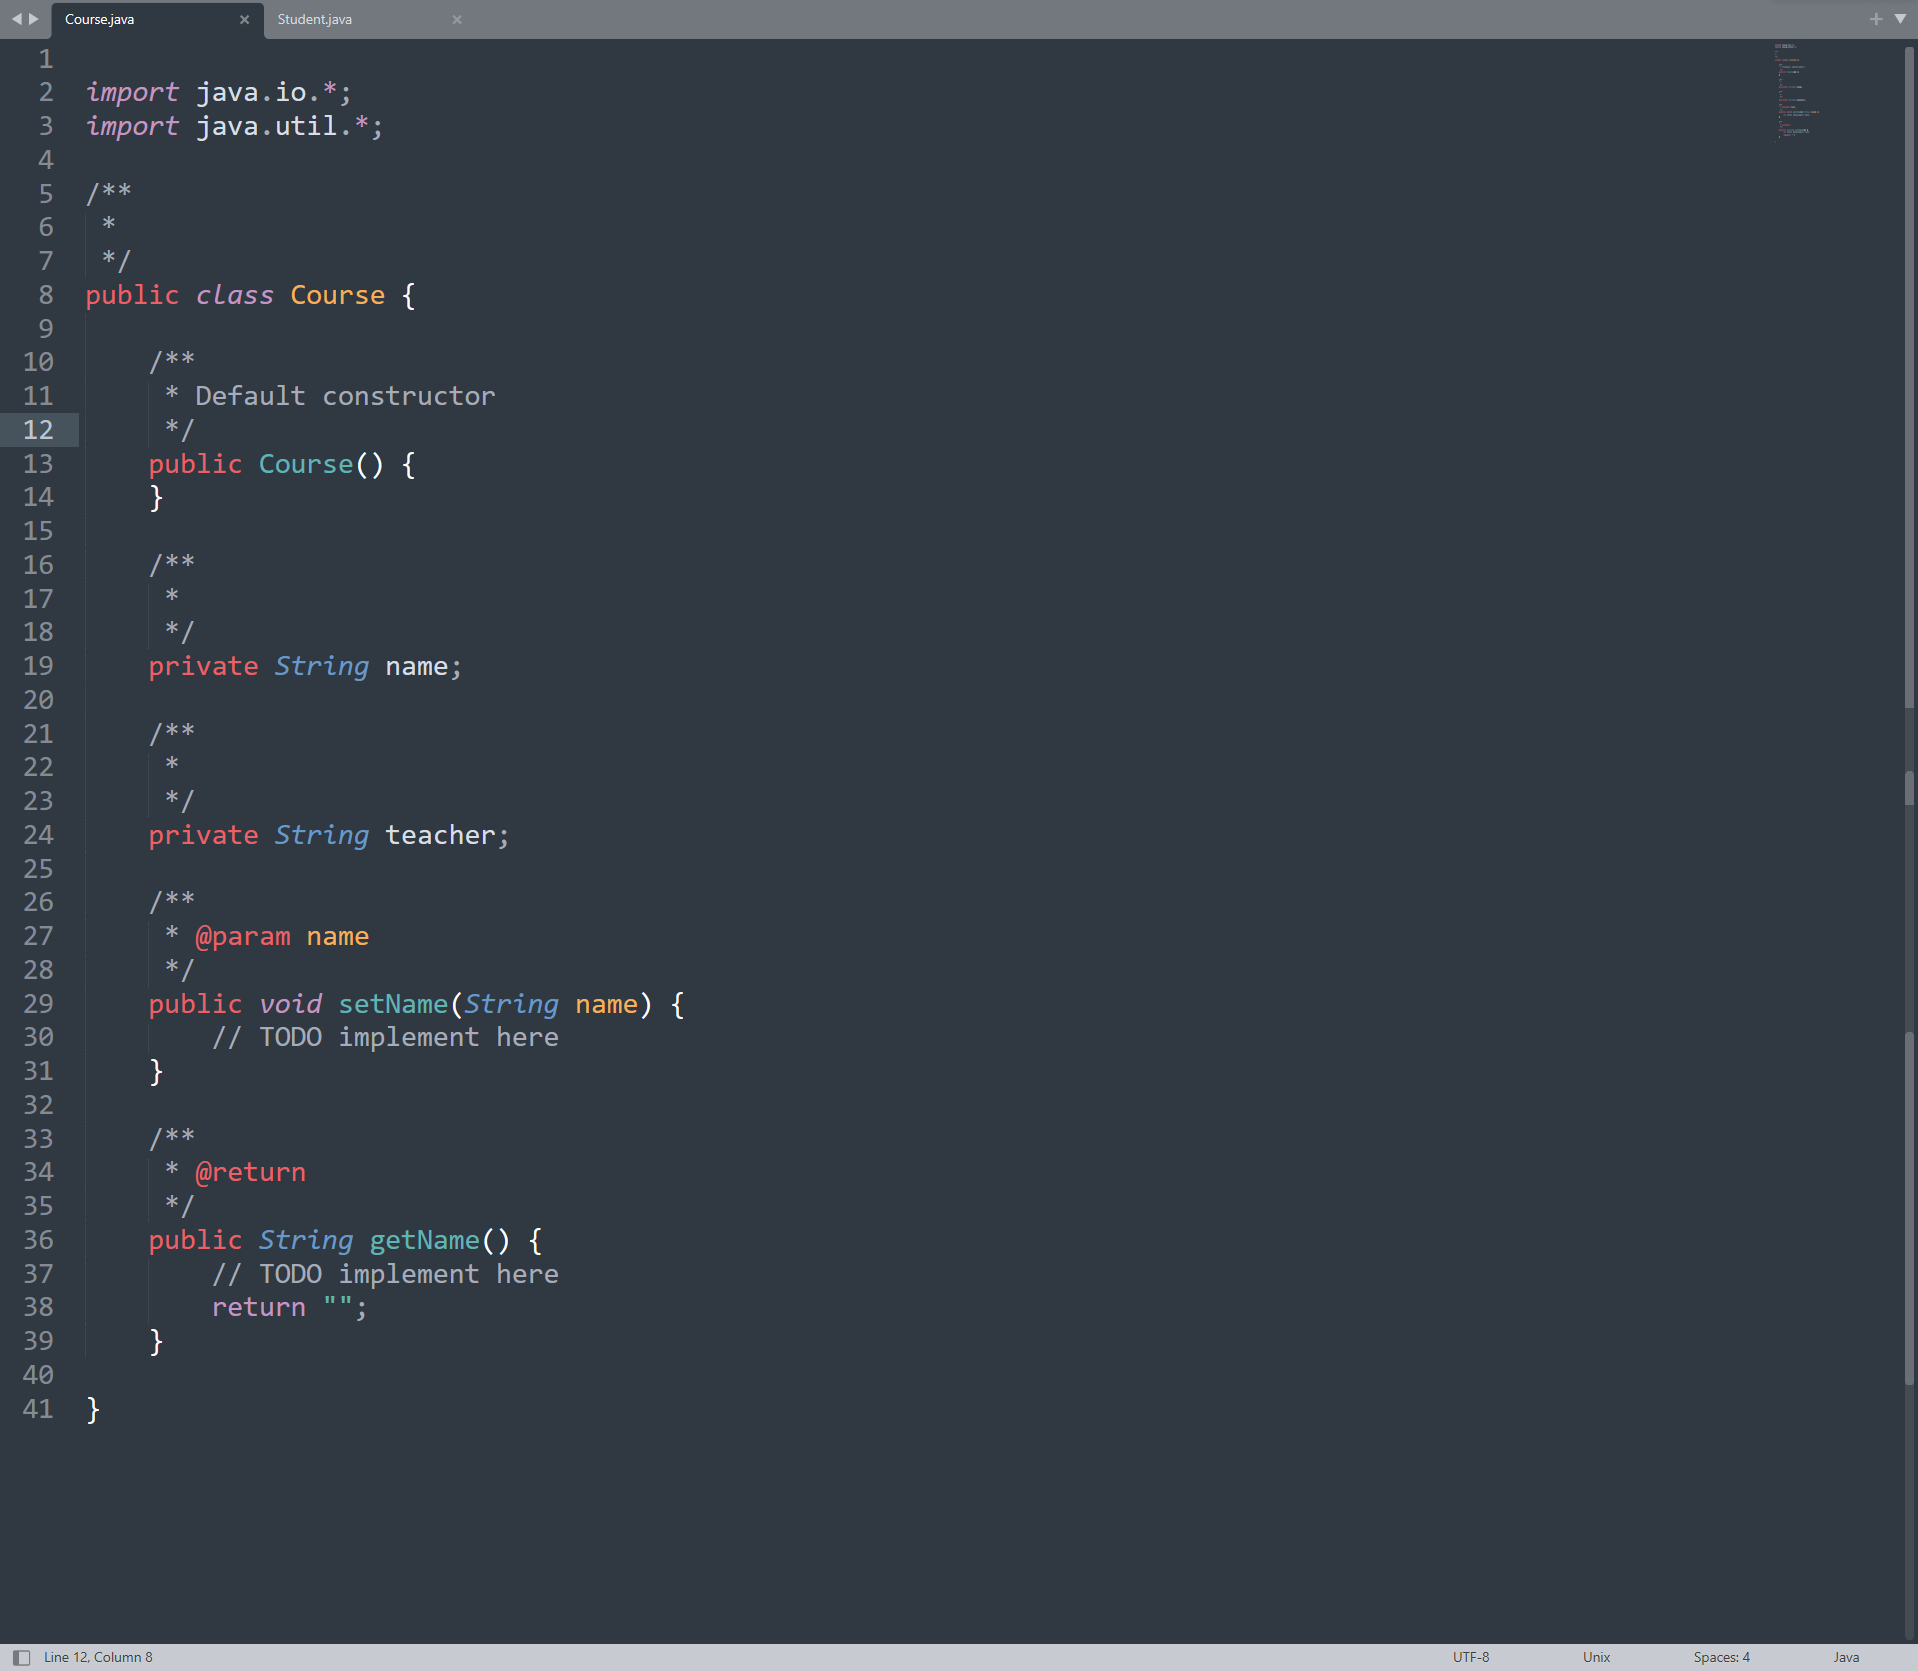1918x1671 pixels.
Task: Go to next tab with right arrow
Action: [34, 18]
